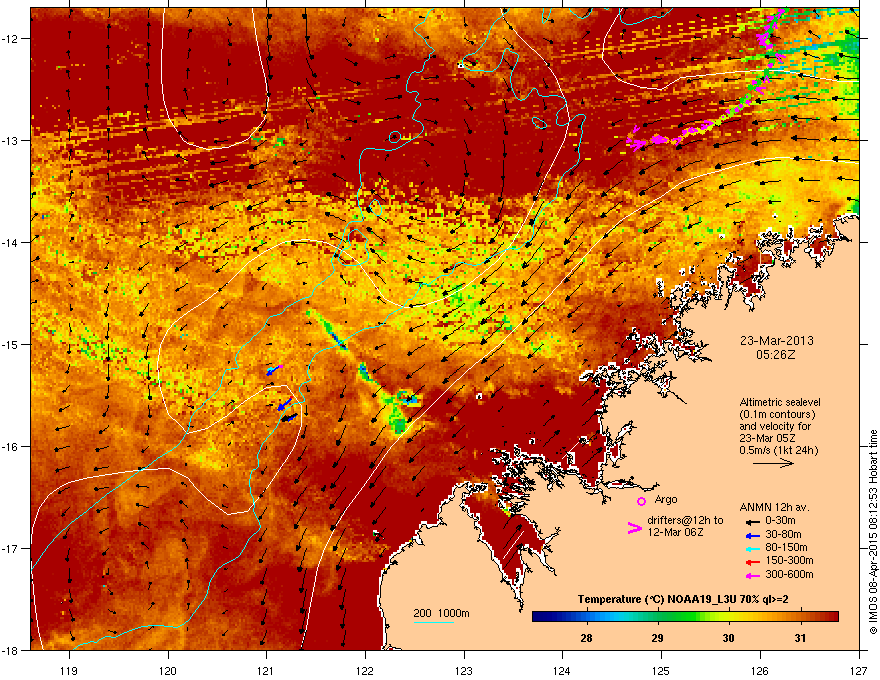
Task: Click the 'drifters@12h to' legend text
Action: point(685,520)
